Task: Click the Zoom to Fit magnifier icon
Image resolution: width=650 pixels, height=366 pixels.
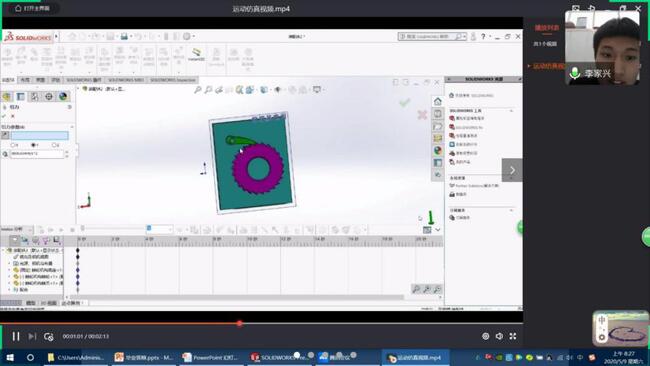Action: pyautogui.click(x=198, y=90)
